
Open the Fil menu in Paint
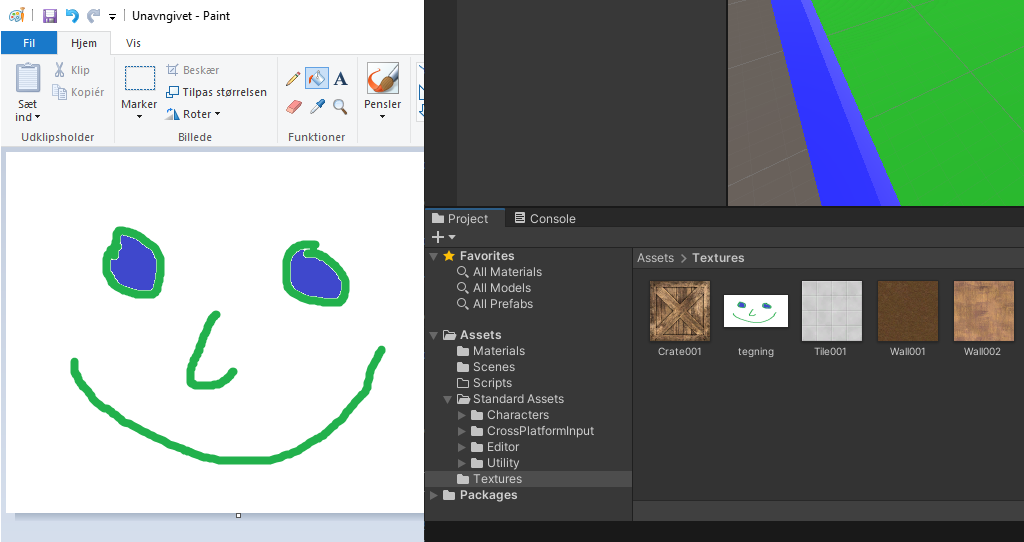pyautogui.click(x=29, y=43)
